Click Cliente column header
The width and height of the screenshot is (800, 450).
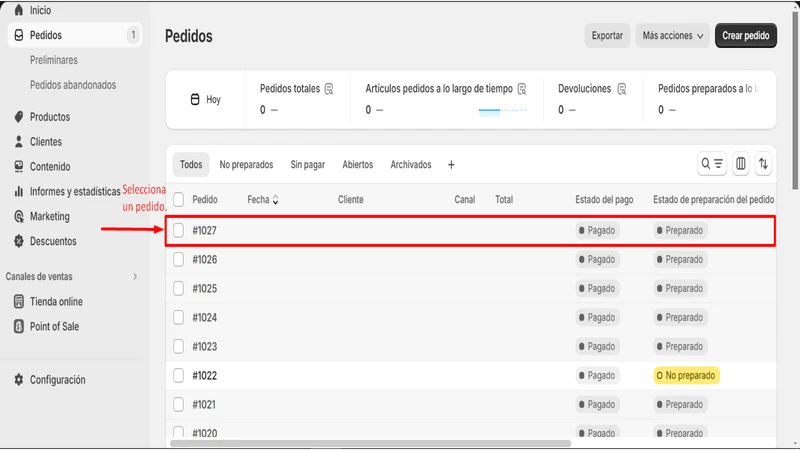click(x=351, y=200)
